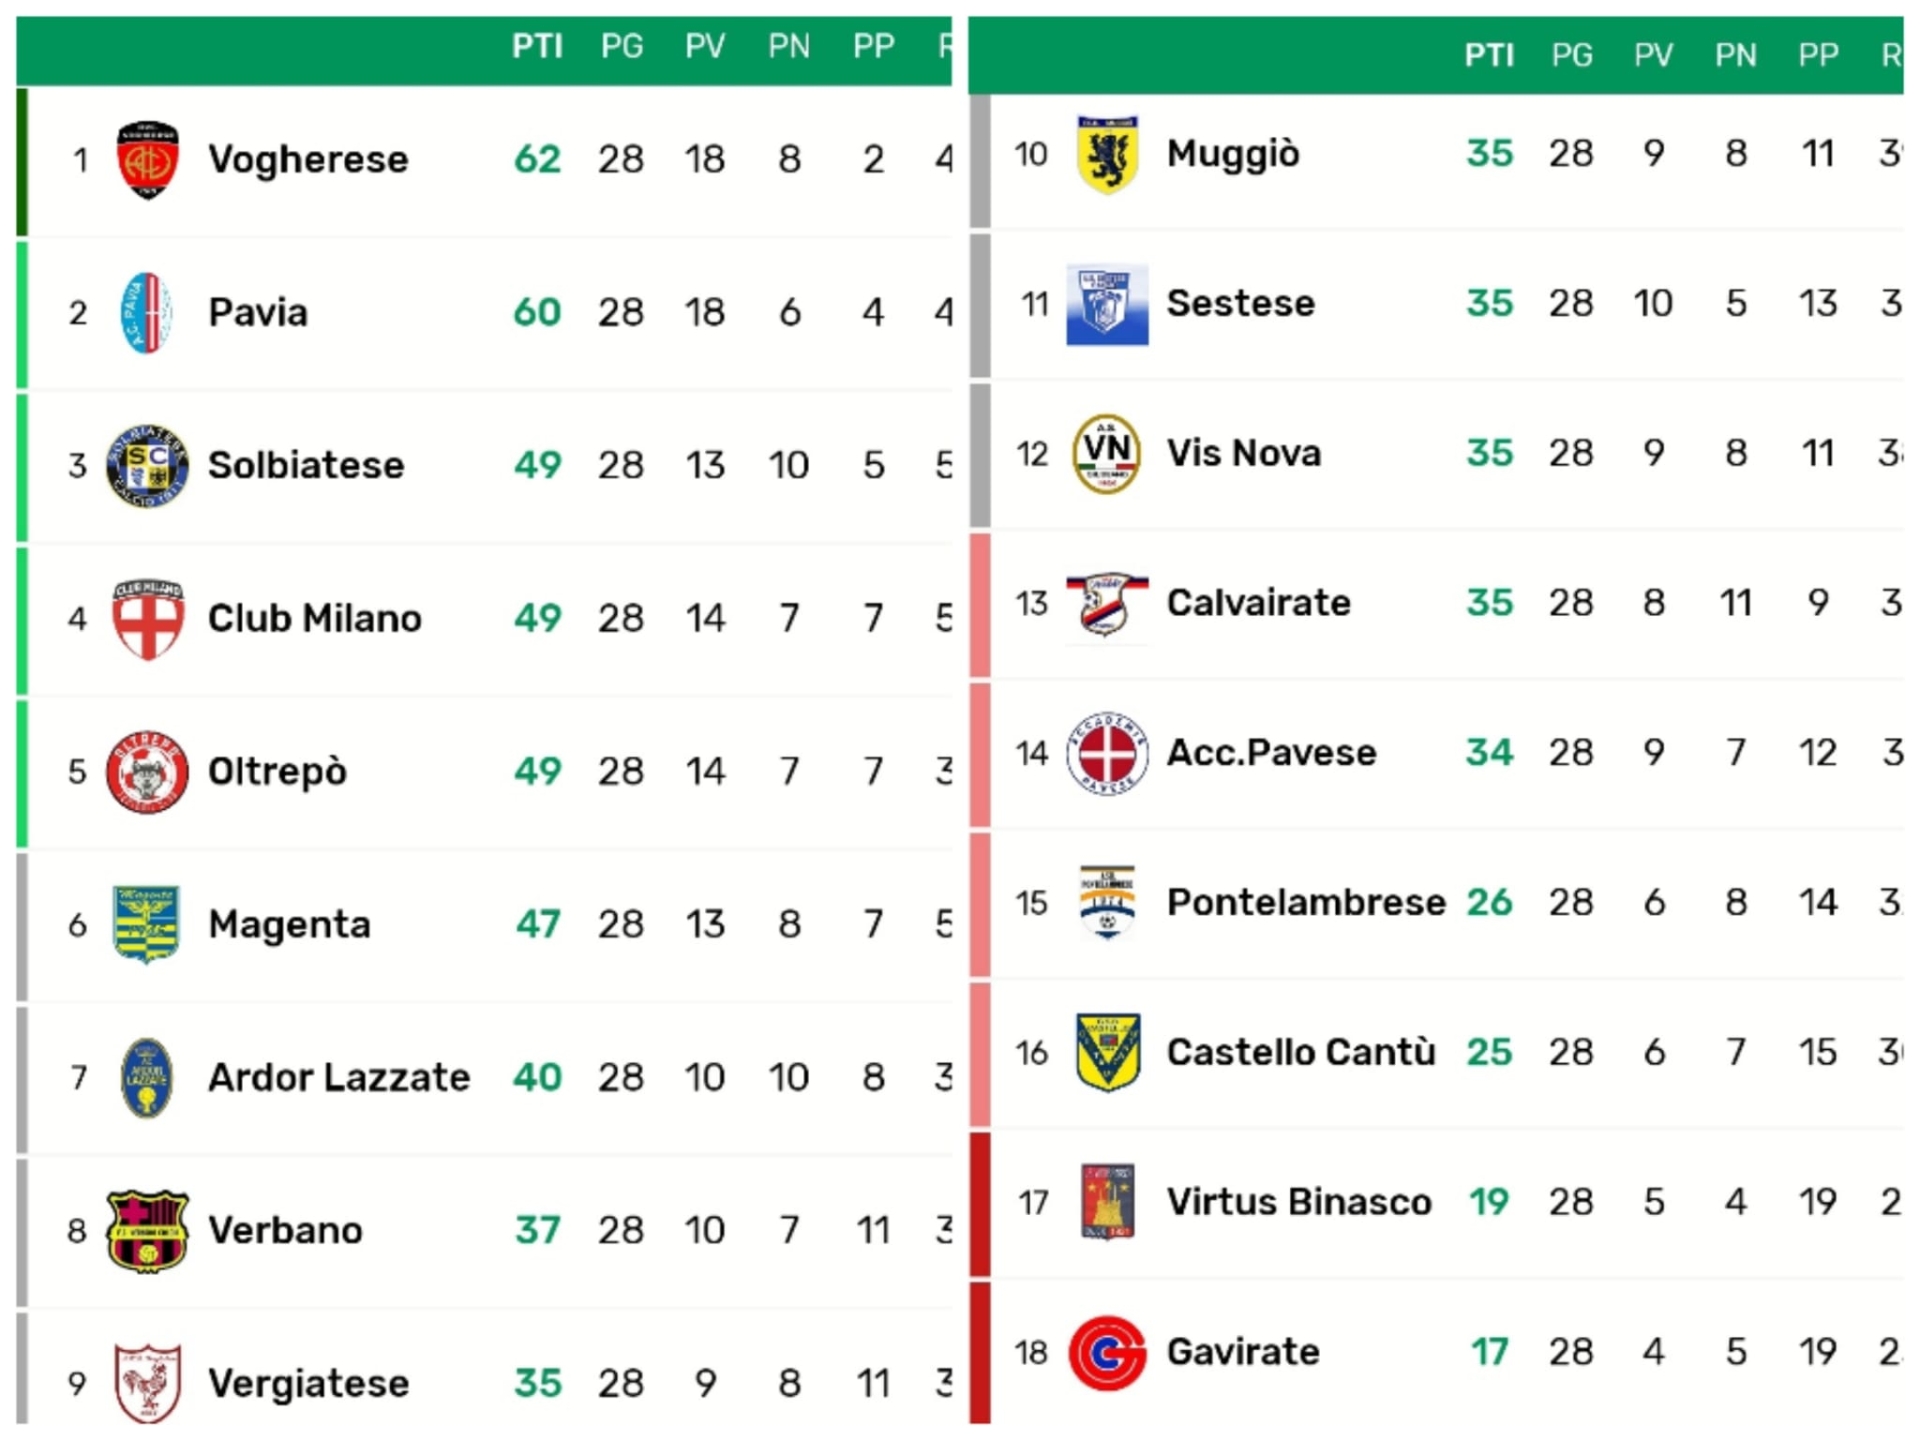Click the Verbano team logo
This screenshot has width=1920, height=1440.
click(x=147, y=1231)
